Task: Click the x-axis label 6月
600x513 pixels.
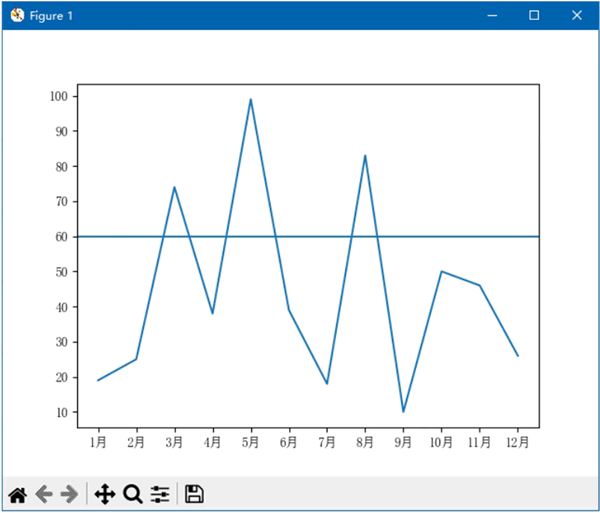Action: click(x=289, y=442)
